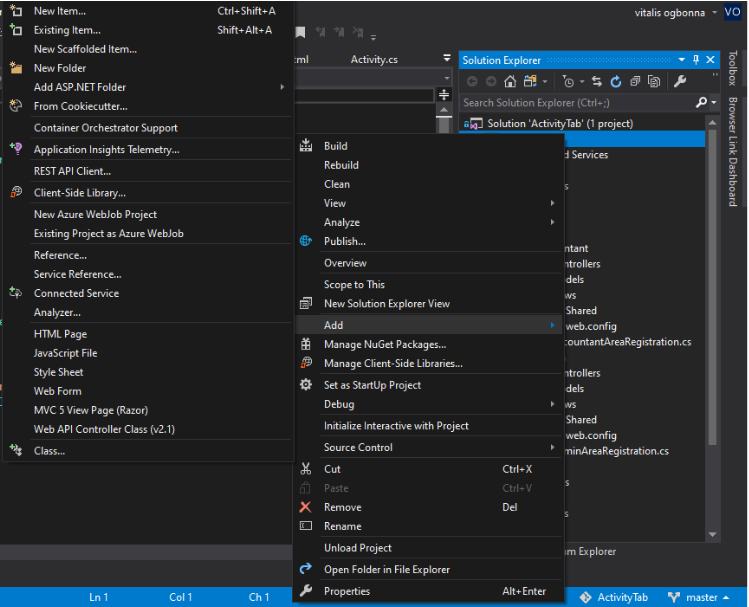749x607 pixels.
Task: Choose Existing Item... in the Add submenu
Action: tap(148, 30)
